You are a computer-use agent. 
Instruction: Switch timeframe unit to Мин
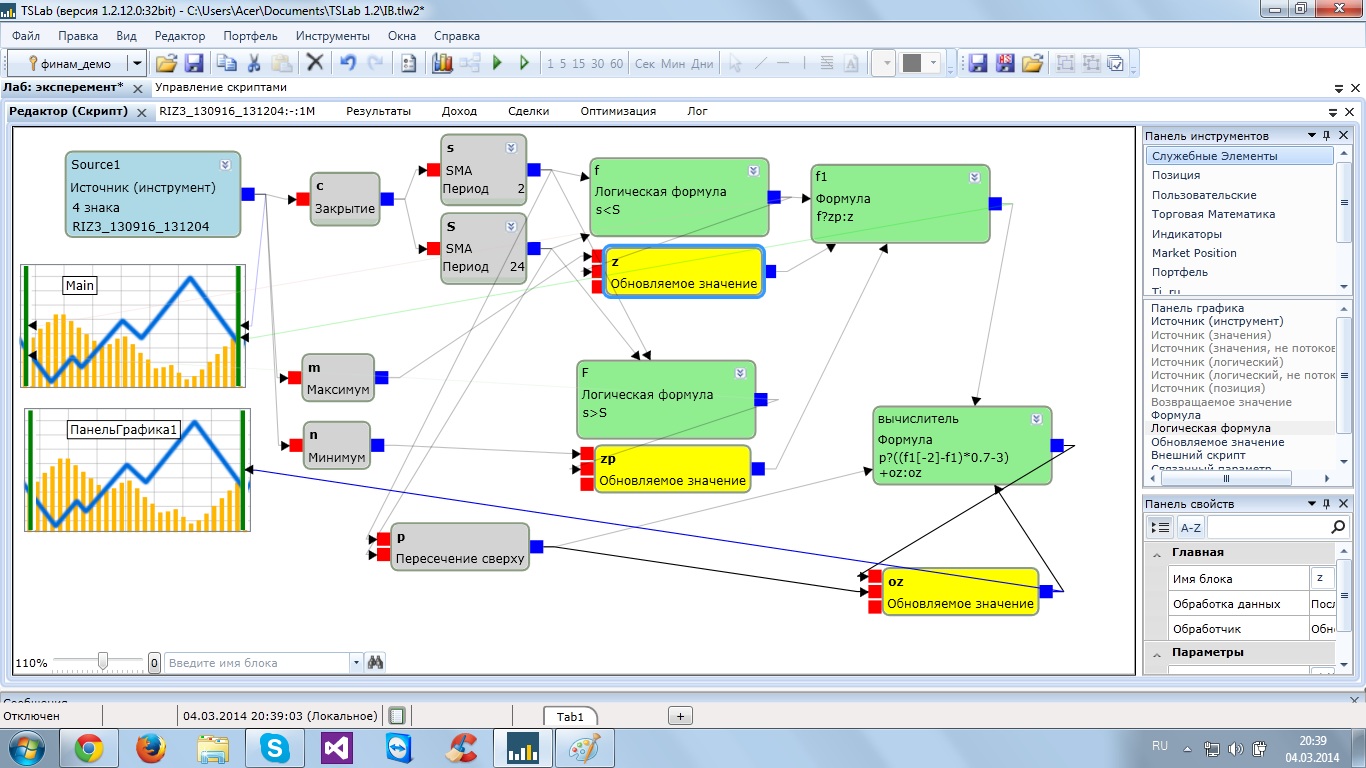(x=674, y=64)
